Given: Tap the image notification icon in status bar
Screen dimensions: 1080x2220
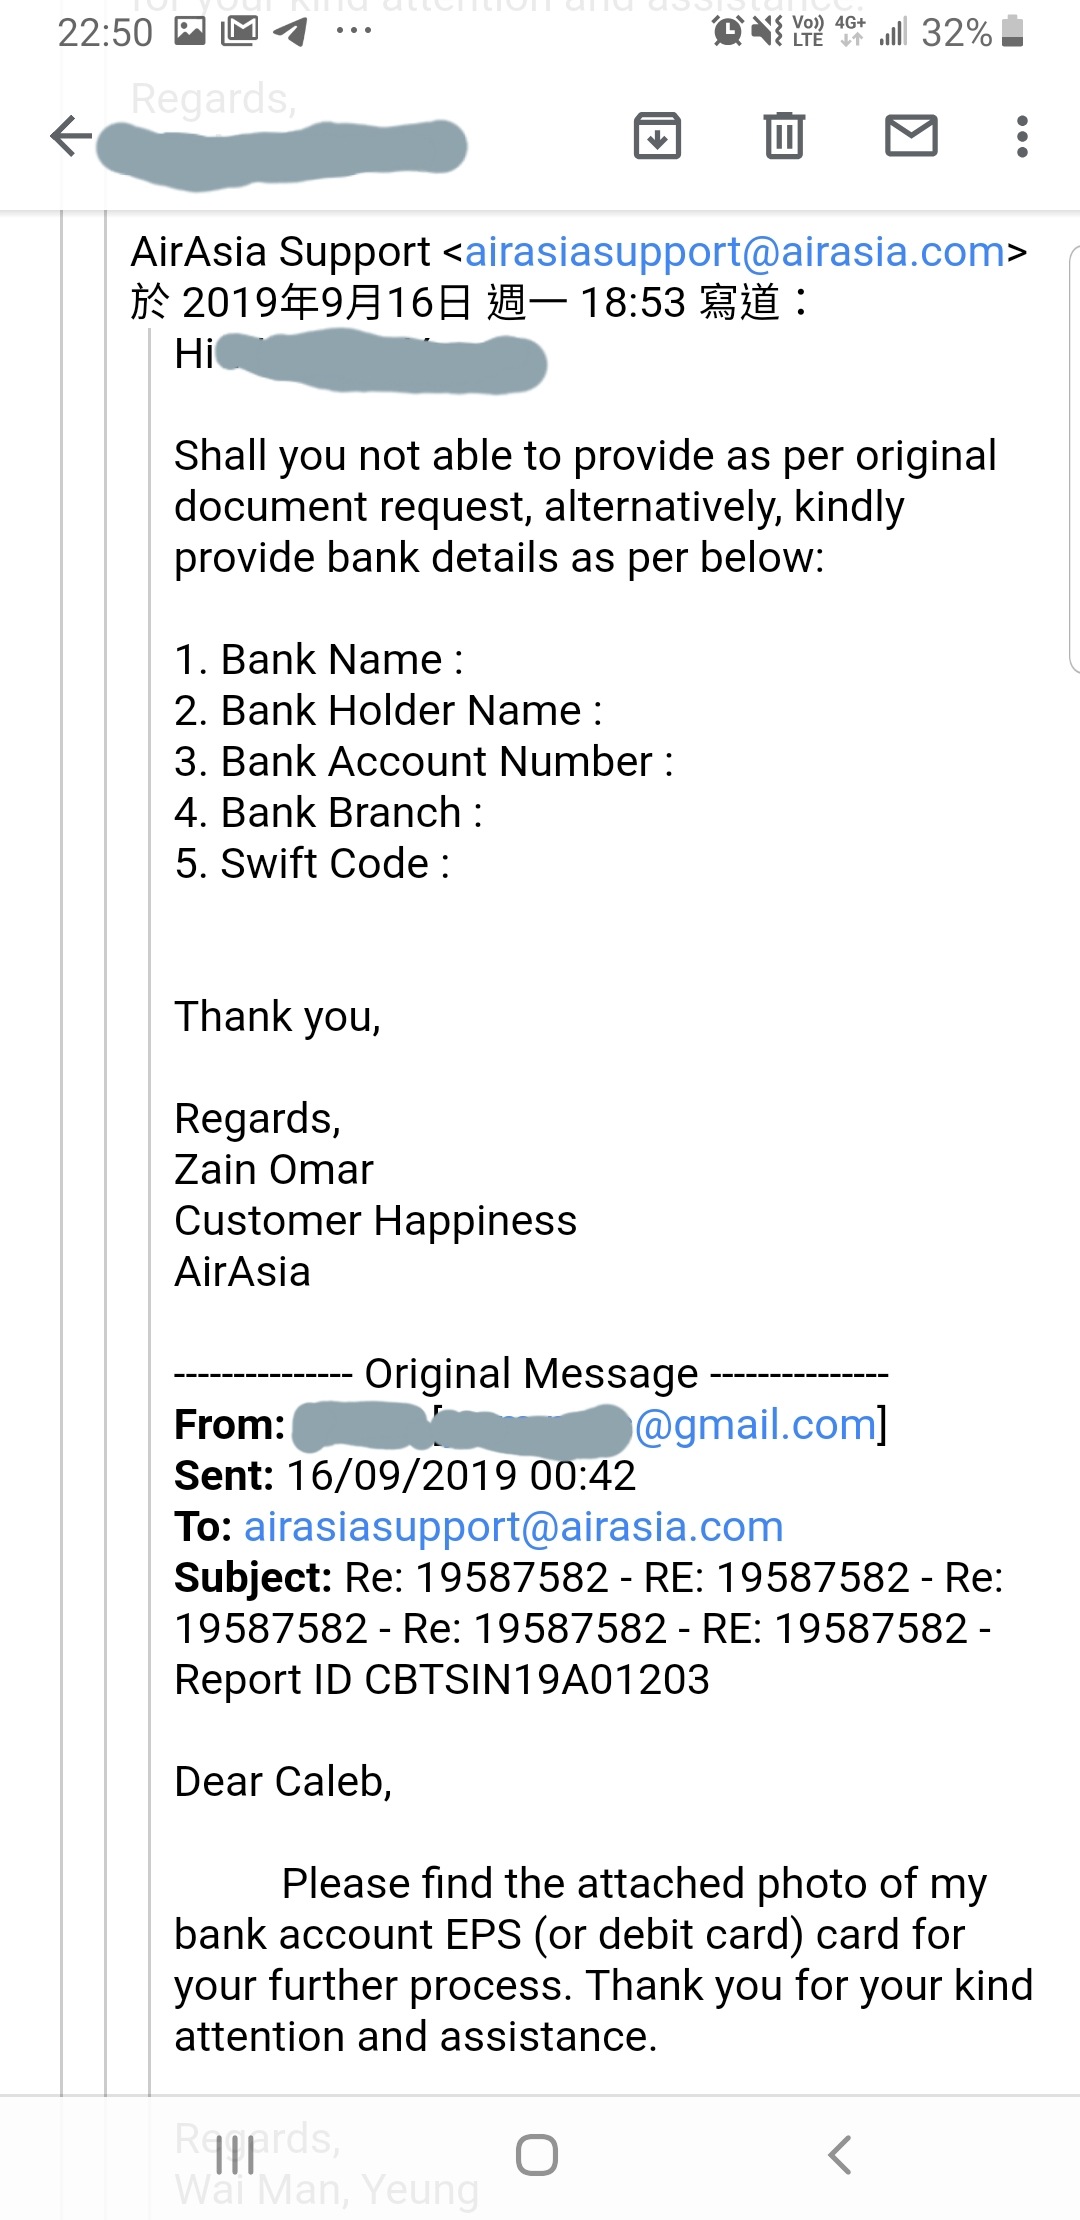Looking at the screenshot, I should click(190, 32).
